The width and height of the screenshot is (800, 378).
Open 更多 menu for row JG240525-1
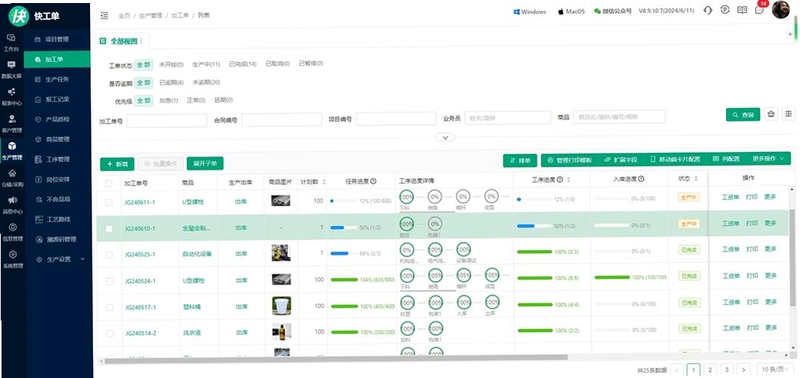[770, 249]
